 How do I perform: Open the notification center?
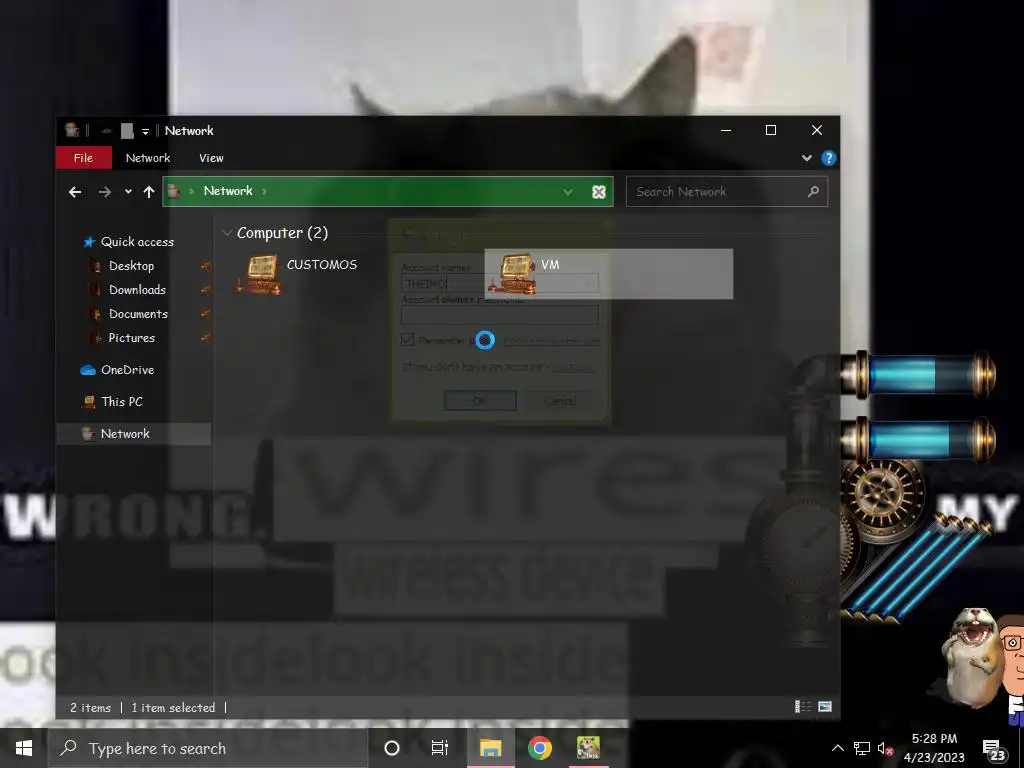pyautogui.click(x=994, y=748)
